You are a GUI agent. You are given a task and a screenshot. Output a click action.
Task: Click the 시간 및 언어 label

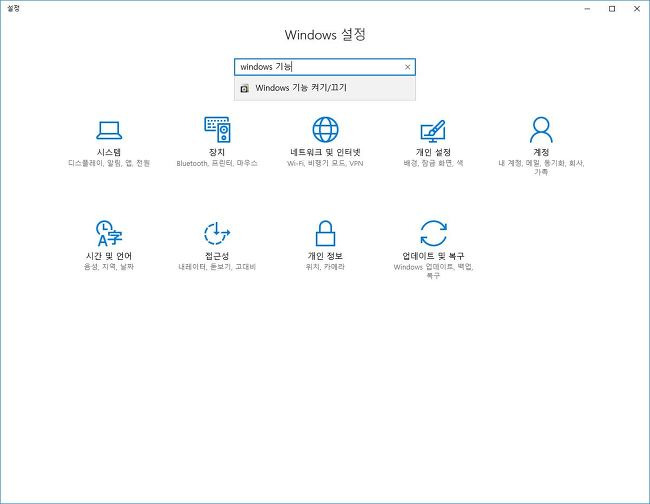pos(109,256)
